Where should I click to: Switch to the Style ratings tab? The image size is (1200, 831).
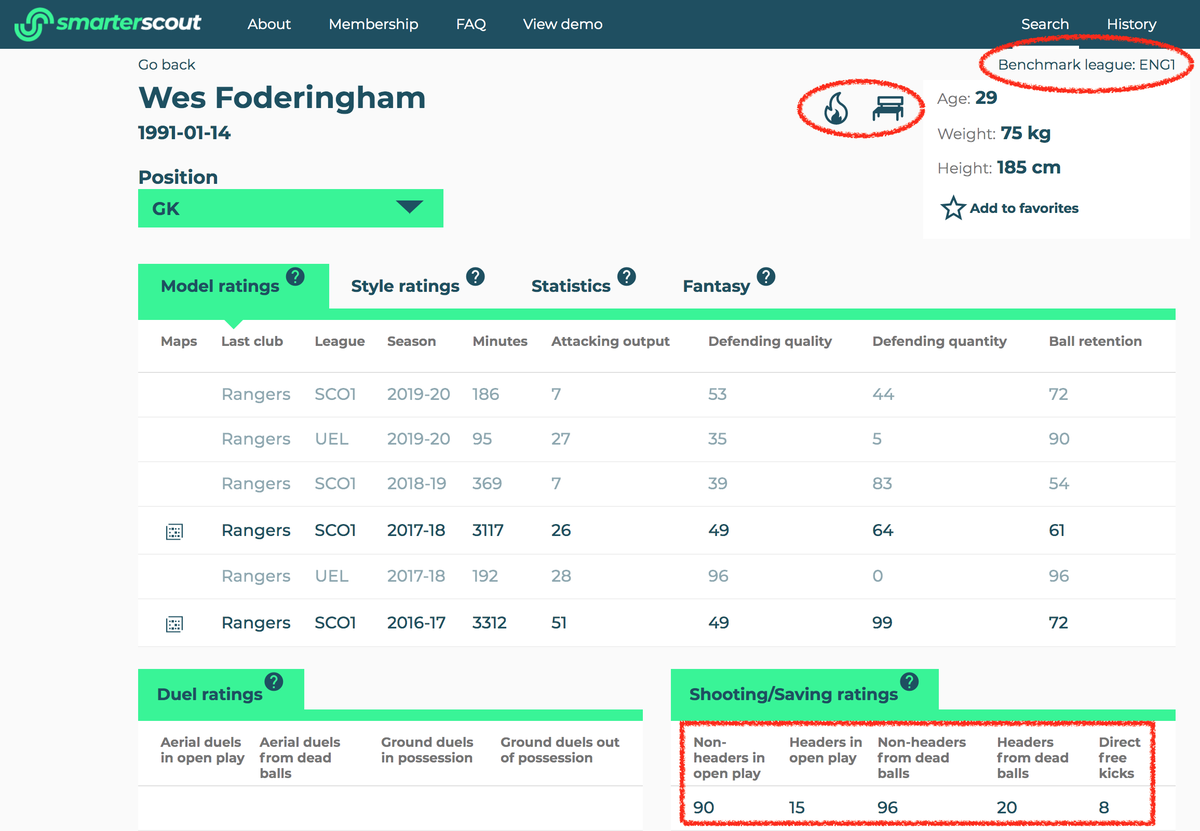405,286
